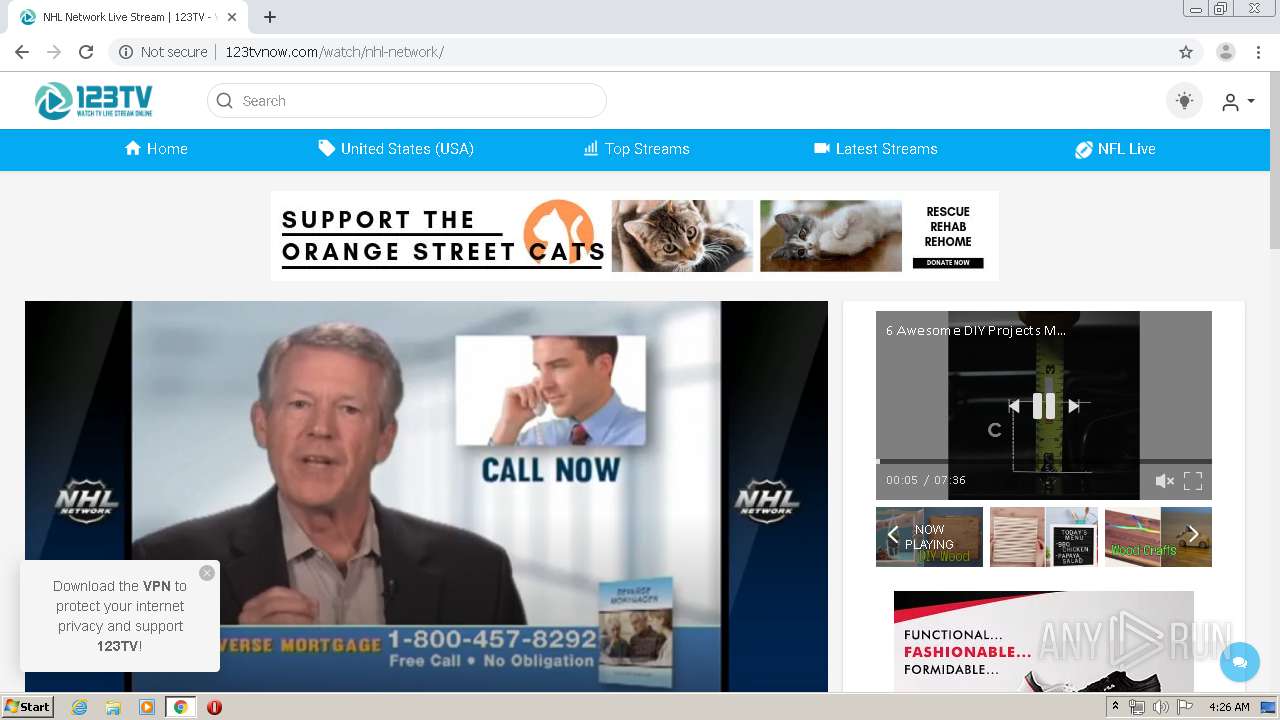Click the NHL Network video stream

point(426,497)
